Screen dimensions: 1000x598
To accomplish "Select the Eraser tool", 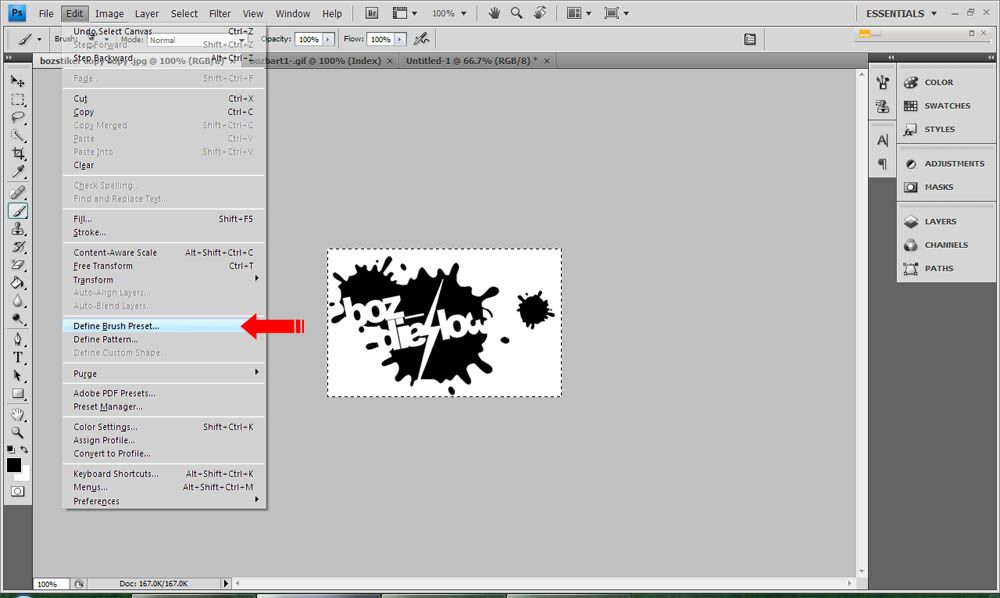I will coord(17,265).
